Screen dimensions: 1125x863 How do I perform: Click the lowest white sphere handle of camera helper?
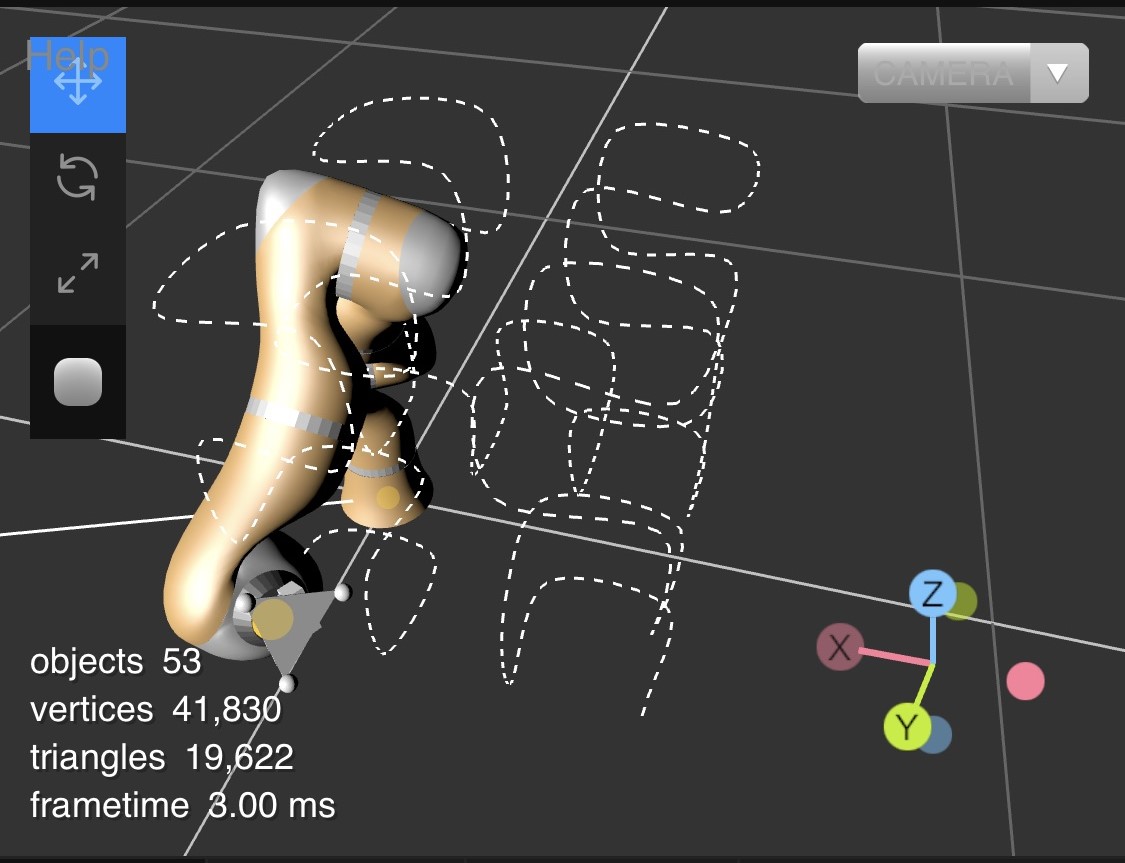click(288, 684)
